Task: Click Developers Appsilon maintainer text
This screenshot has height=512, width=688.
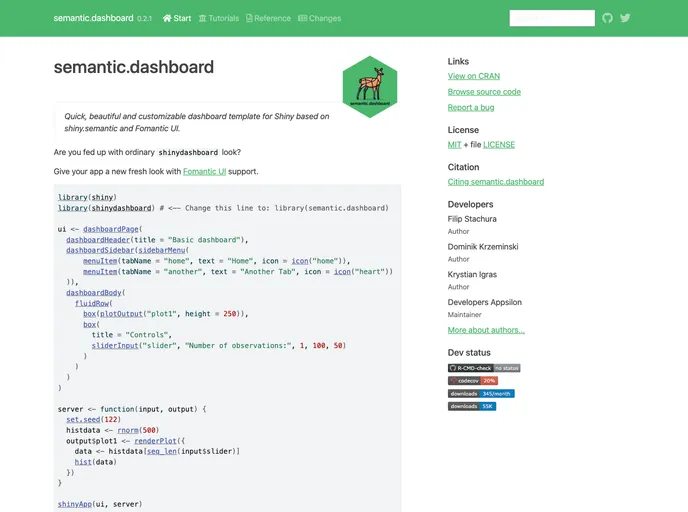Action: [x=485, y=302]
